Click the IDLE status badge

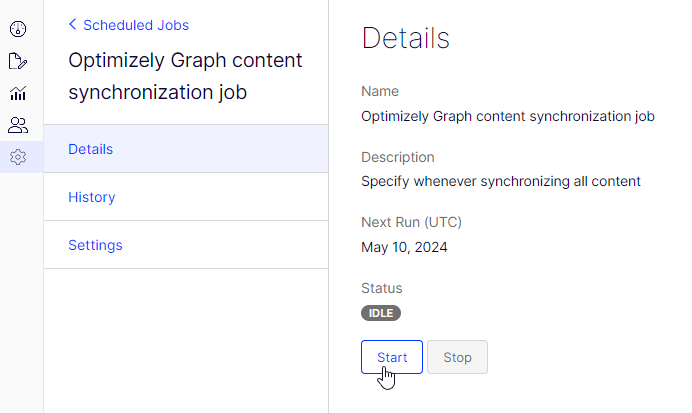381,313
